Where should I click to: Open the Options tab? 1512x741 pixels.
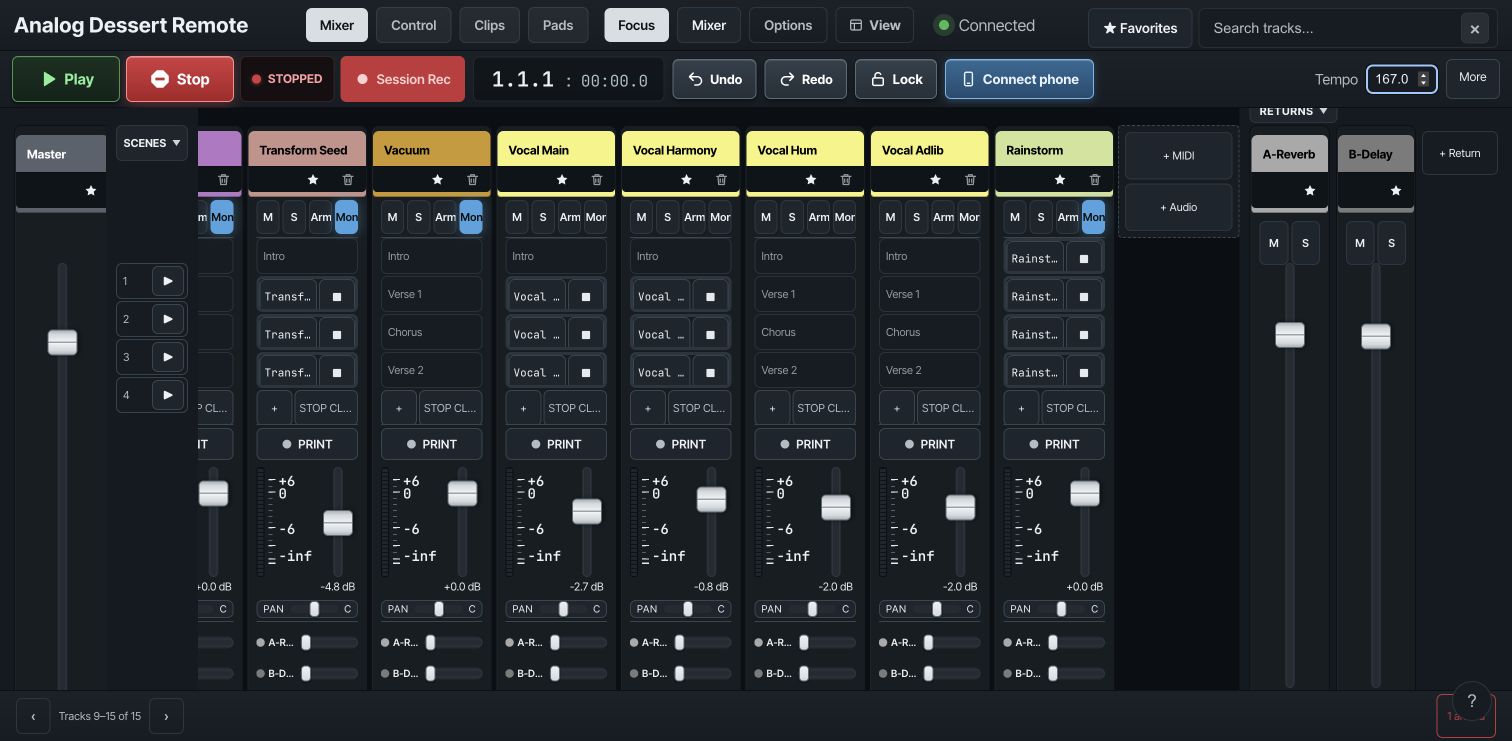pos(788,25)
